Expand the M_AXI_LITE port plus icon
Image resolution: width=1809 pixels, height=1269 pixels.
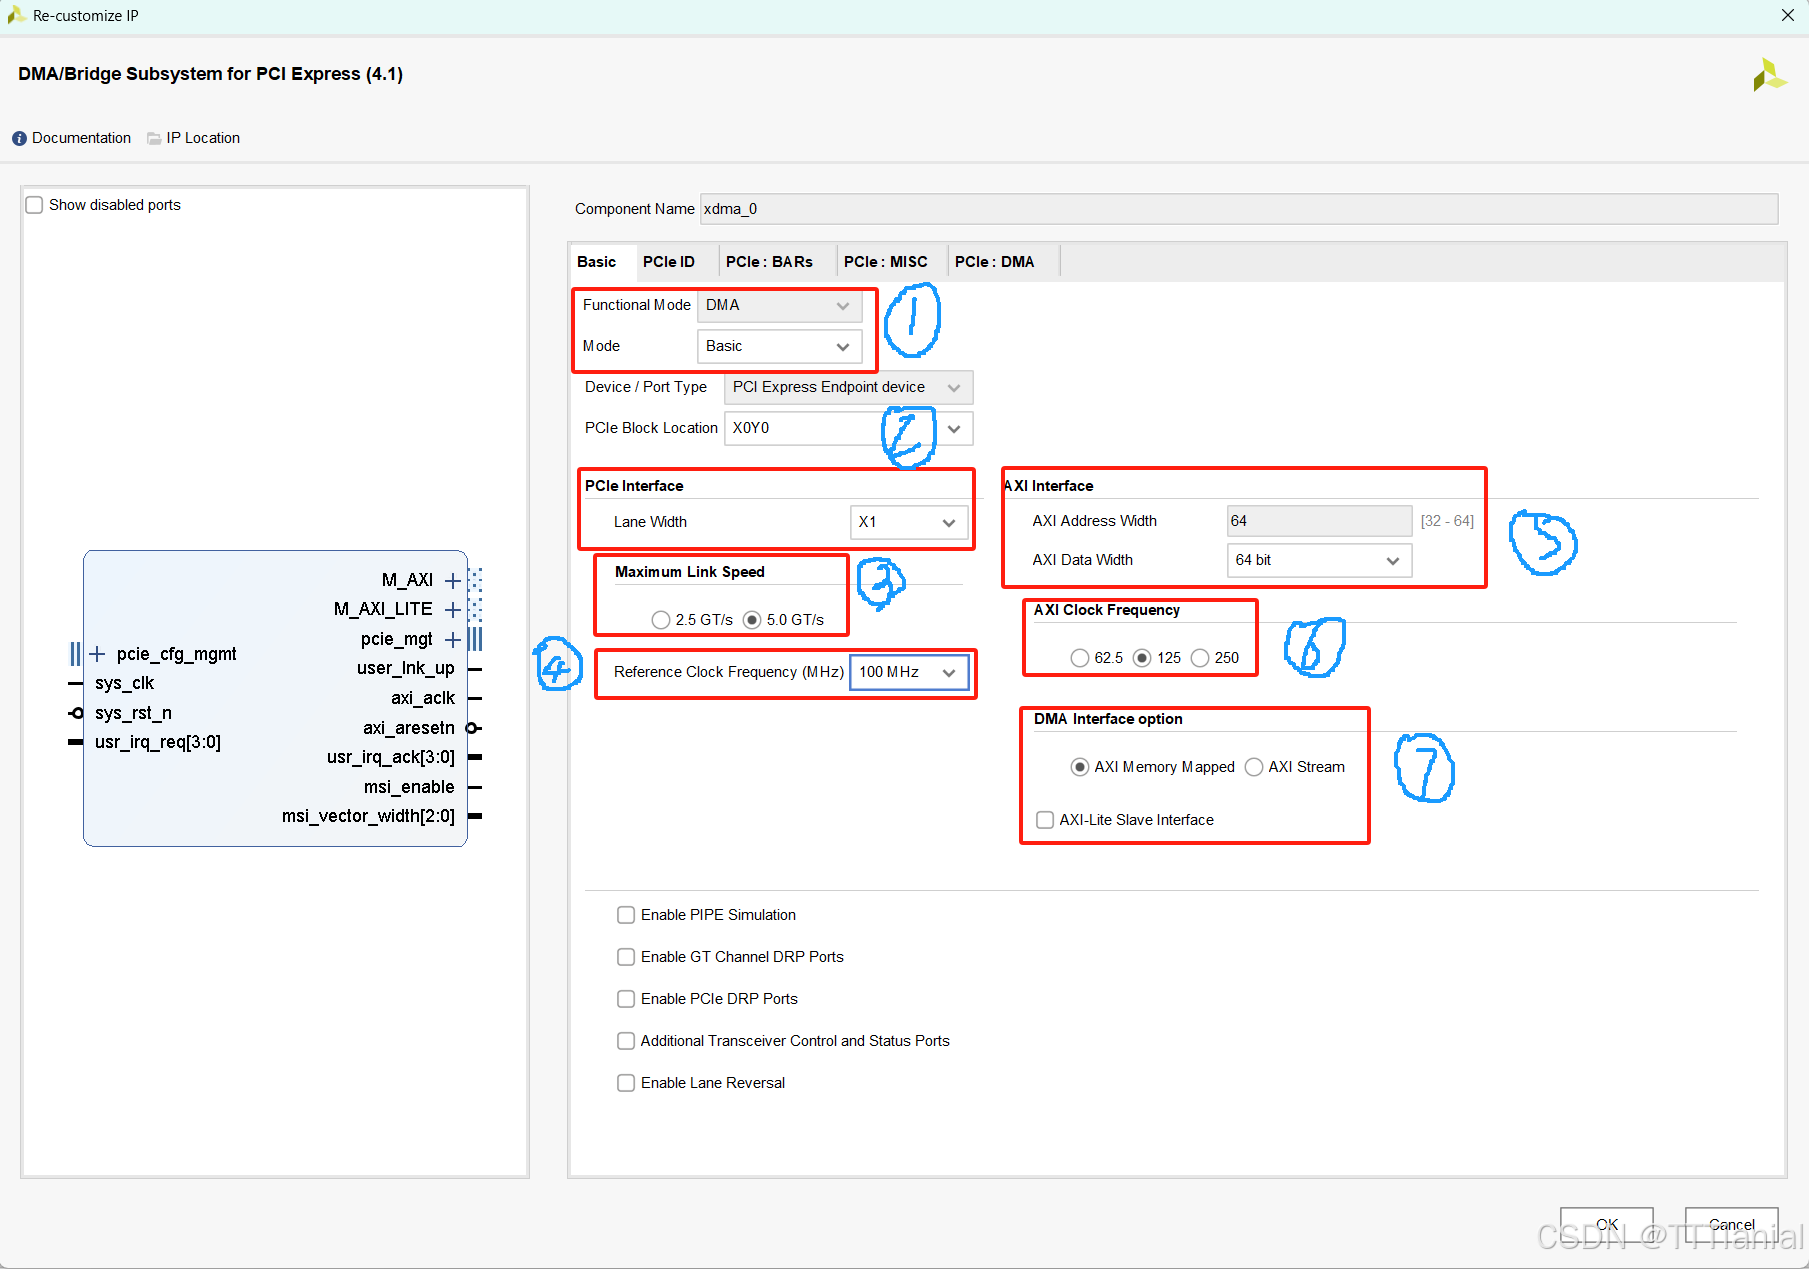[x=453, y=609]
